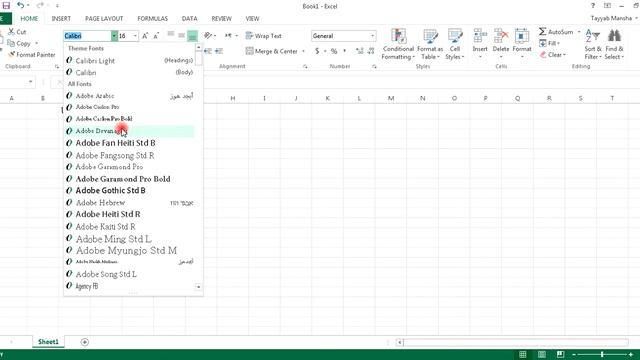The height and width of the screenshot is (360, 640).
Task: Click the Clear eraser icon
Action: click(x=543, y=54)
